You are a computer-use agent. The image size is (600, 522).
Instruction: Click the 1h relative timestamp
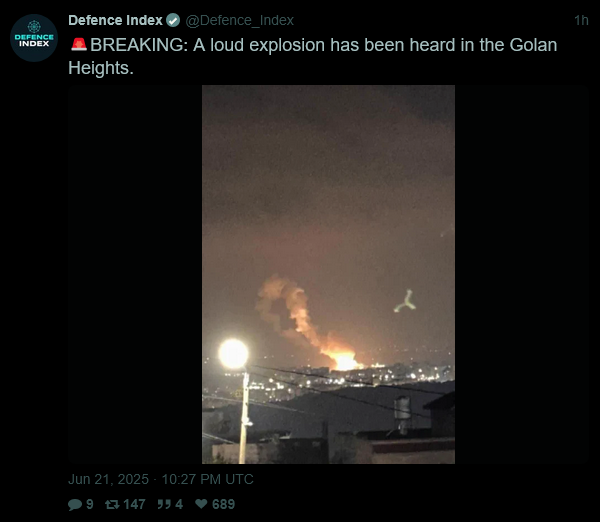pyautogui.click(x=581, y=20)
